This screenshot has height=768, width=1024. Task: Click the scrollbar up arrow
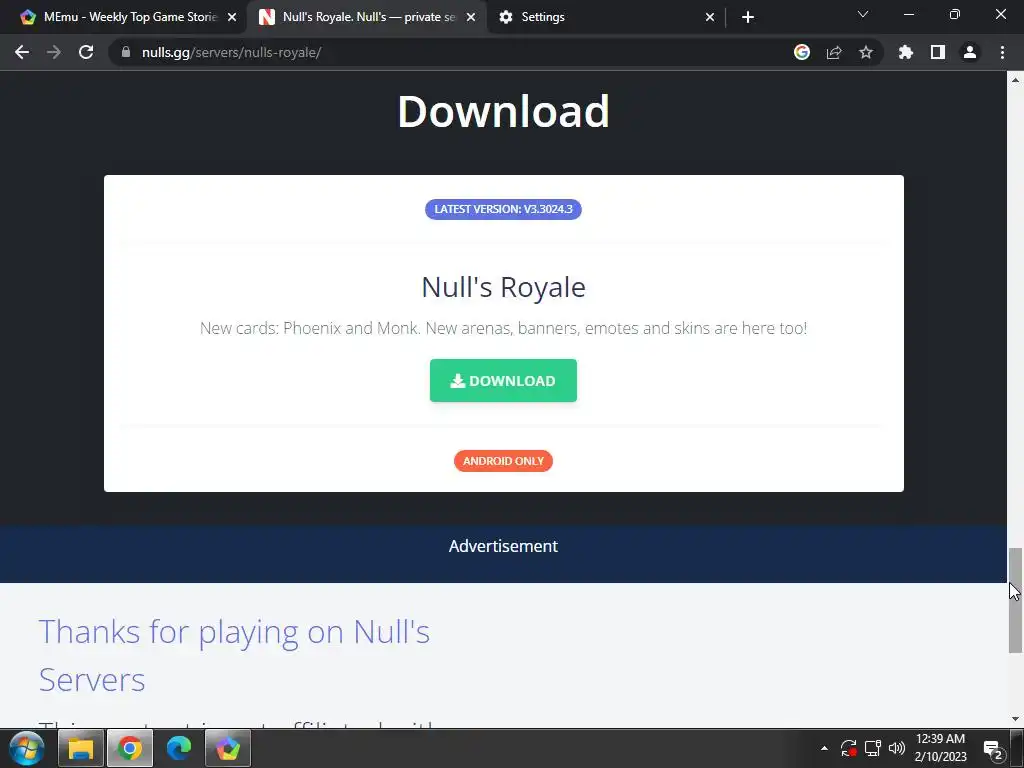(x=1015, y=80)
